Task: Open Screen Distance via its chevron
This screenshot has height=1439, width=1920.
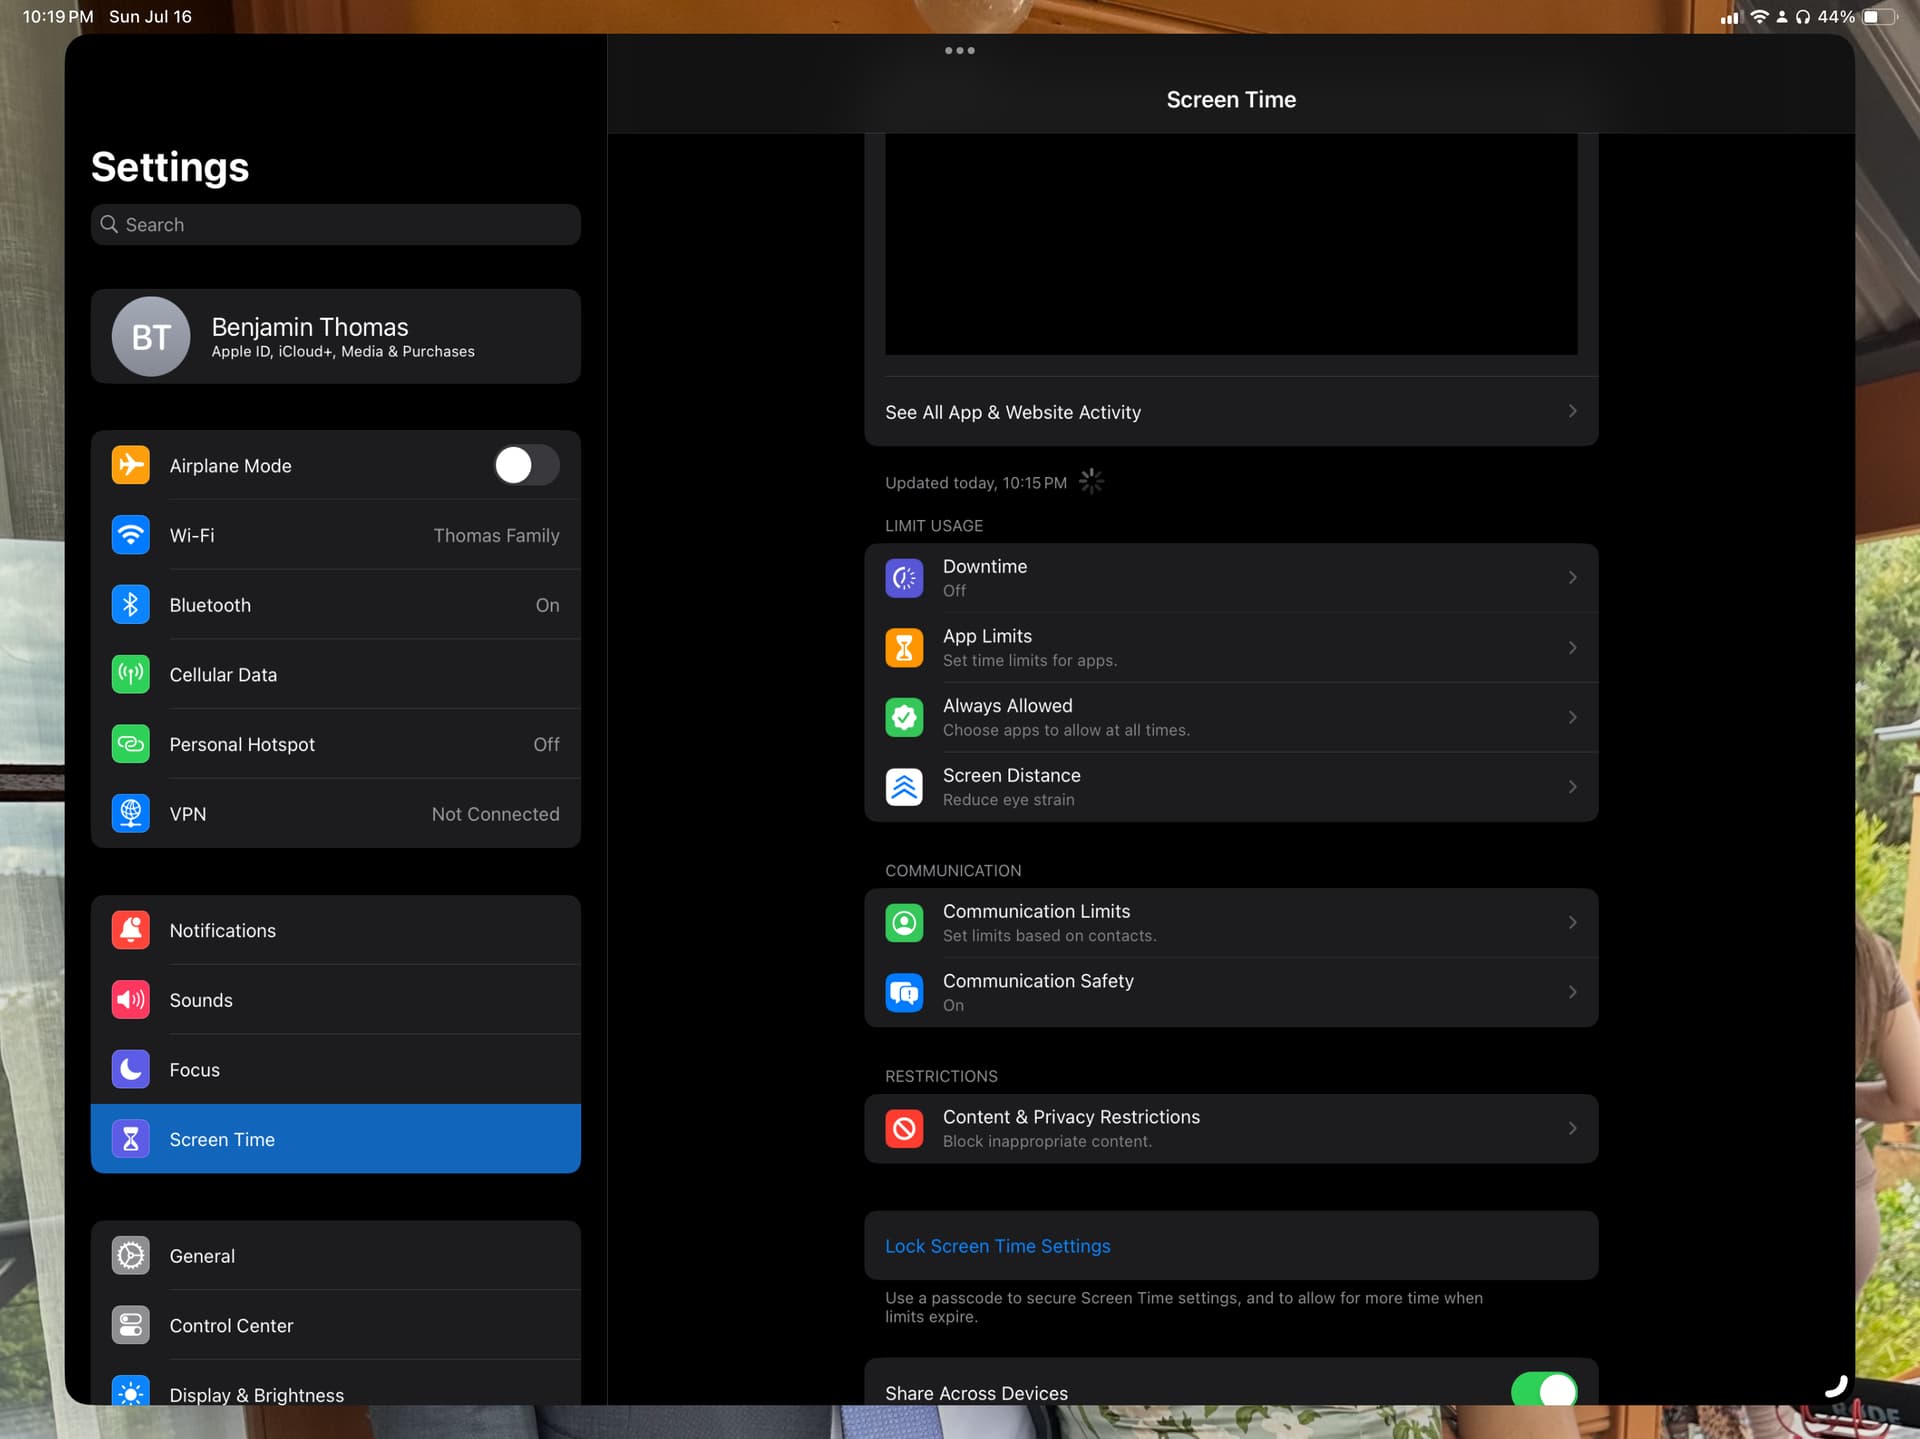Action: (x=1572, y=787)
